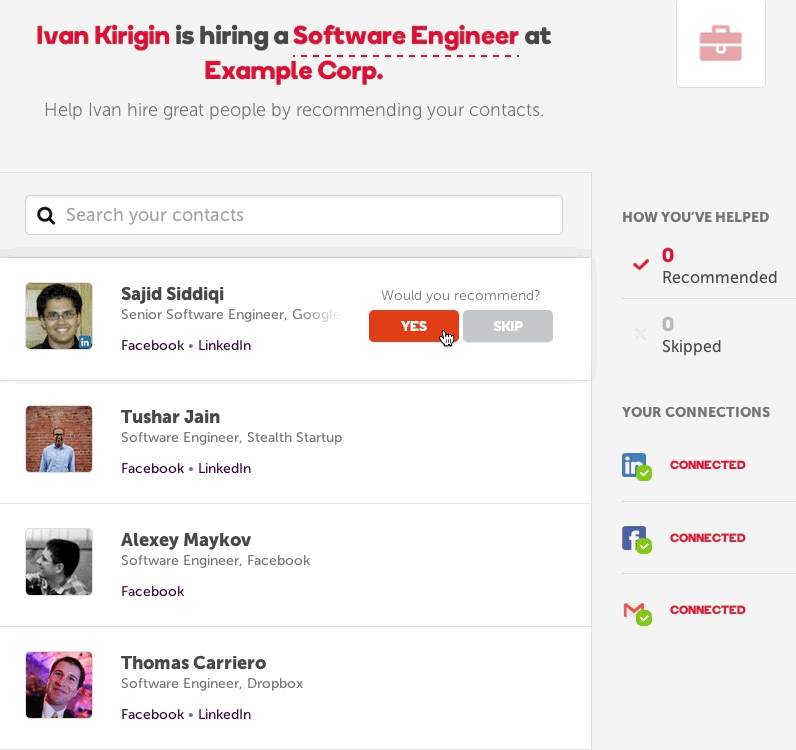Viewport: 796px width, 750px height.
Task: Click the LinkedIn badge on Sajid's photo
Action: pyautogui.click(x=85, y=342)
